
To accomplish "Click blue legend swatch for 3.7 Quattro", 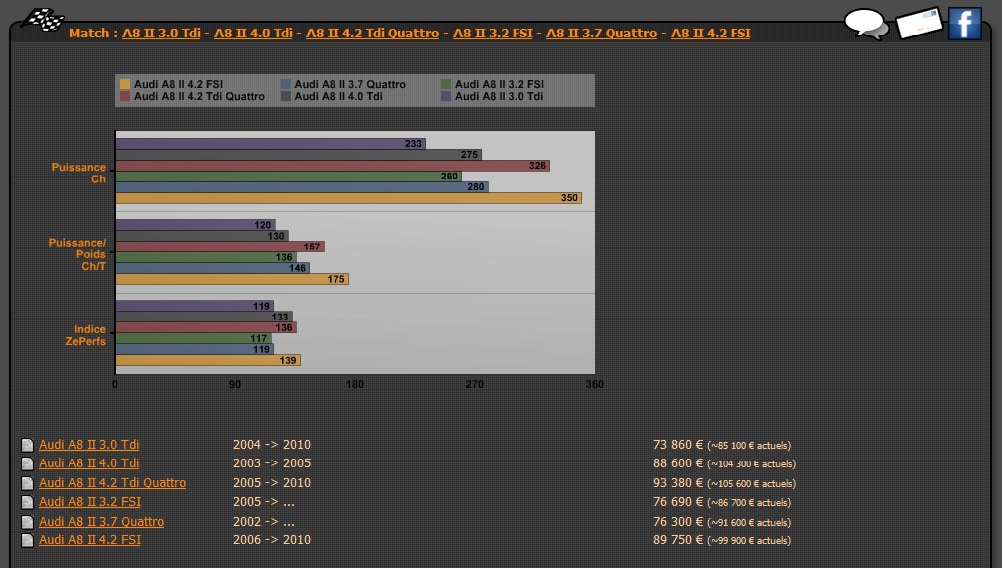I will (286, 84).
